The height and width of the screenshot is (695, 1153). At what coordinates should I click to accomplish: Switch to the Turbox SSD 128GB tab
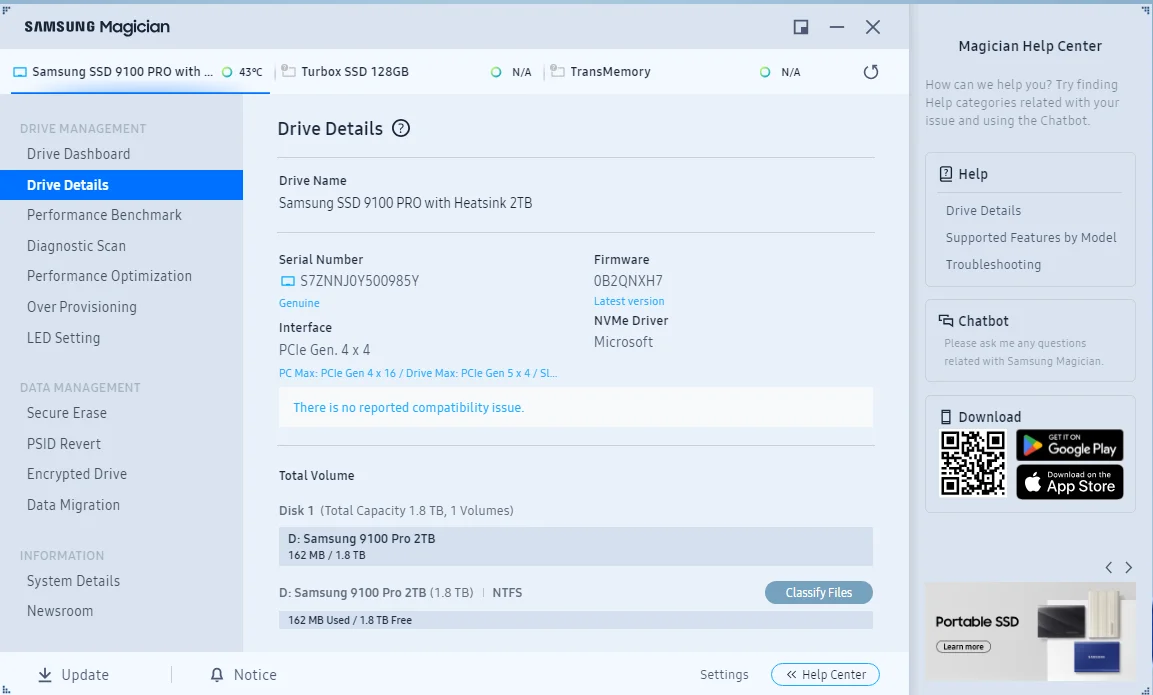coord(409,72)
